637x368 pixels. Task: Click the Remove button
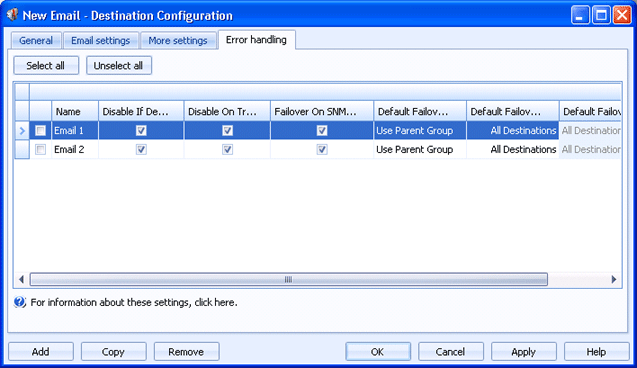(186, 351)
